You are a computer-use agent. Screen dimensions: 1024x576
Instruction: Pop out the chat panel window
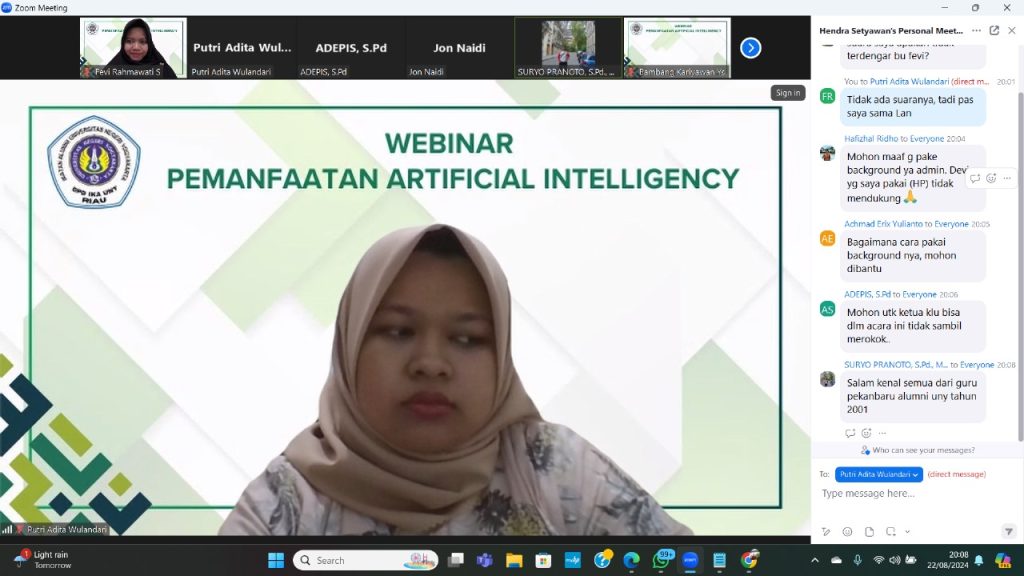click(995, 30)
